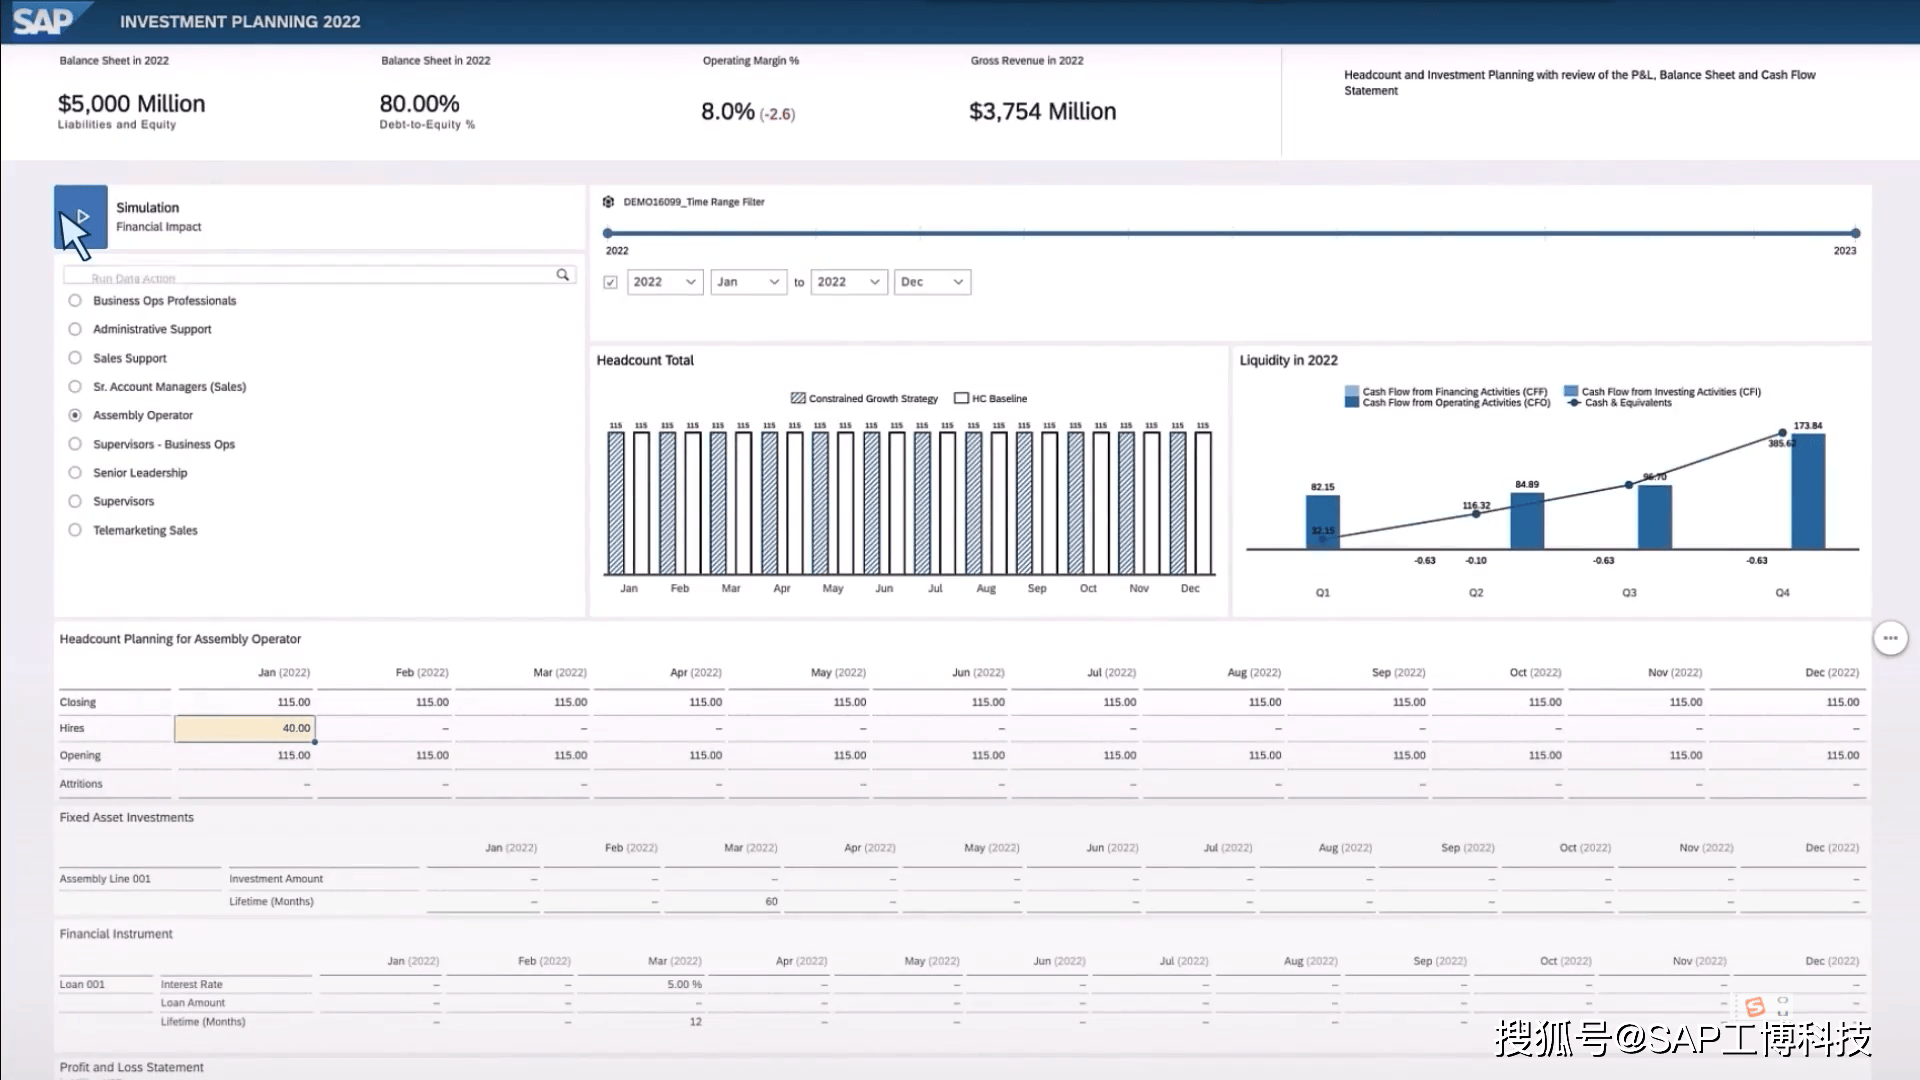1920x1080 pixels.
Task: Open the three-dots more options button
Action: pos(1890,638)
